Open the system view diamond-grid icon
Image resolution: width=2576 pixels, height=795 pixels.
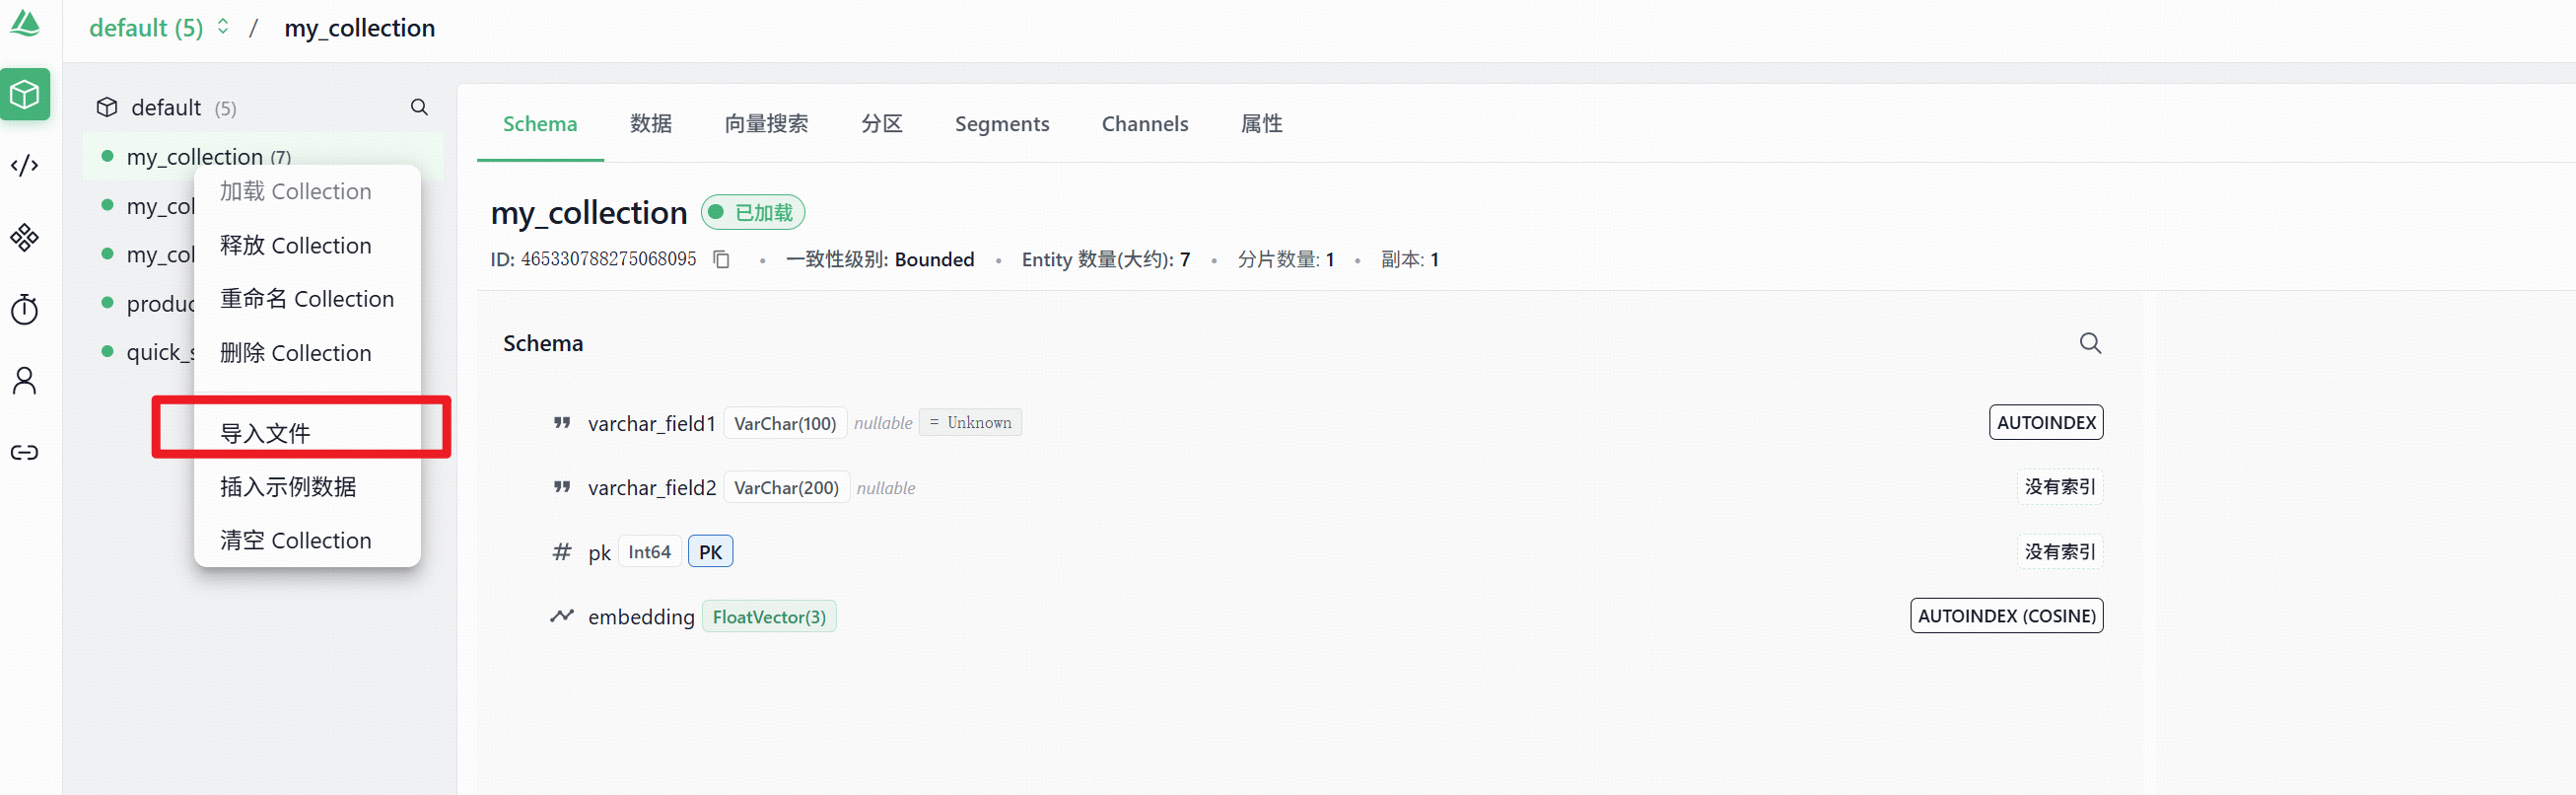[x=25, y=238]
